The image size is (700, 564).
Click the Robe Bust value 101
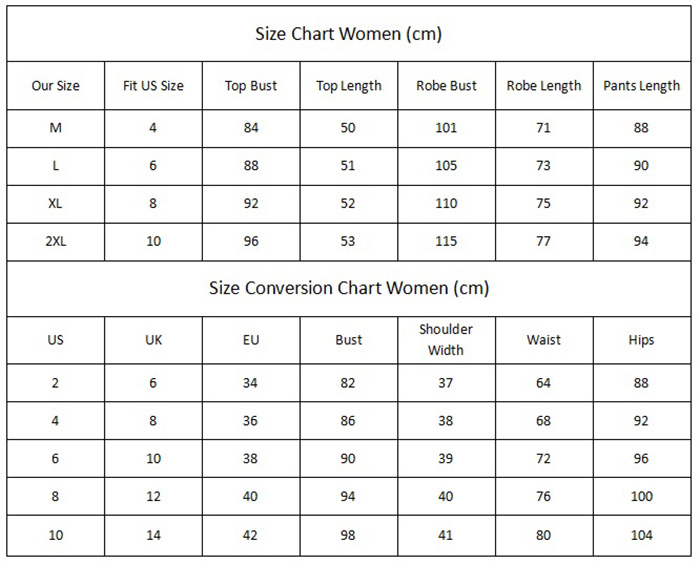click(x=446, y=128)
